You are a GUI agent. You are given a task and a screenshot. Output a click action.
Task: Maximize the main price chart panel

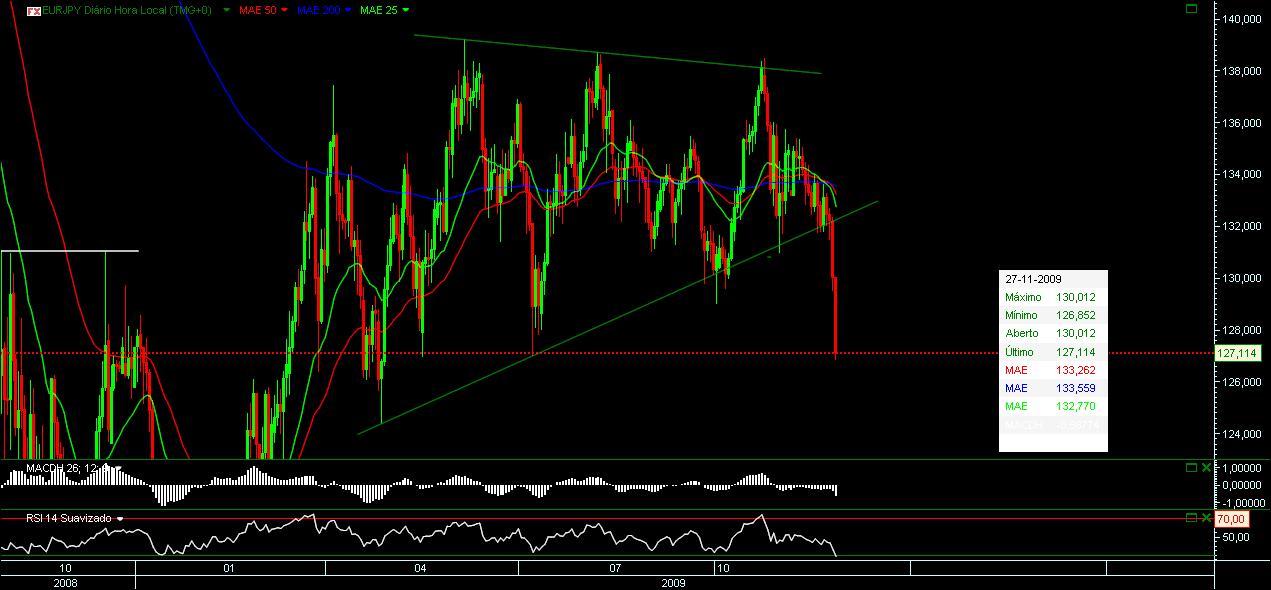click(x=1191, y=9)
